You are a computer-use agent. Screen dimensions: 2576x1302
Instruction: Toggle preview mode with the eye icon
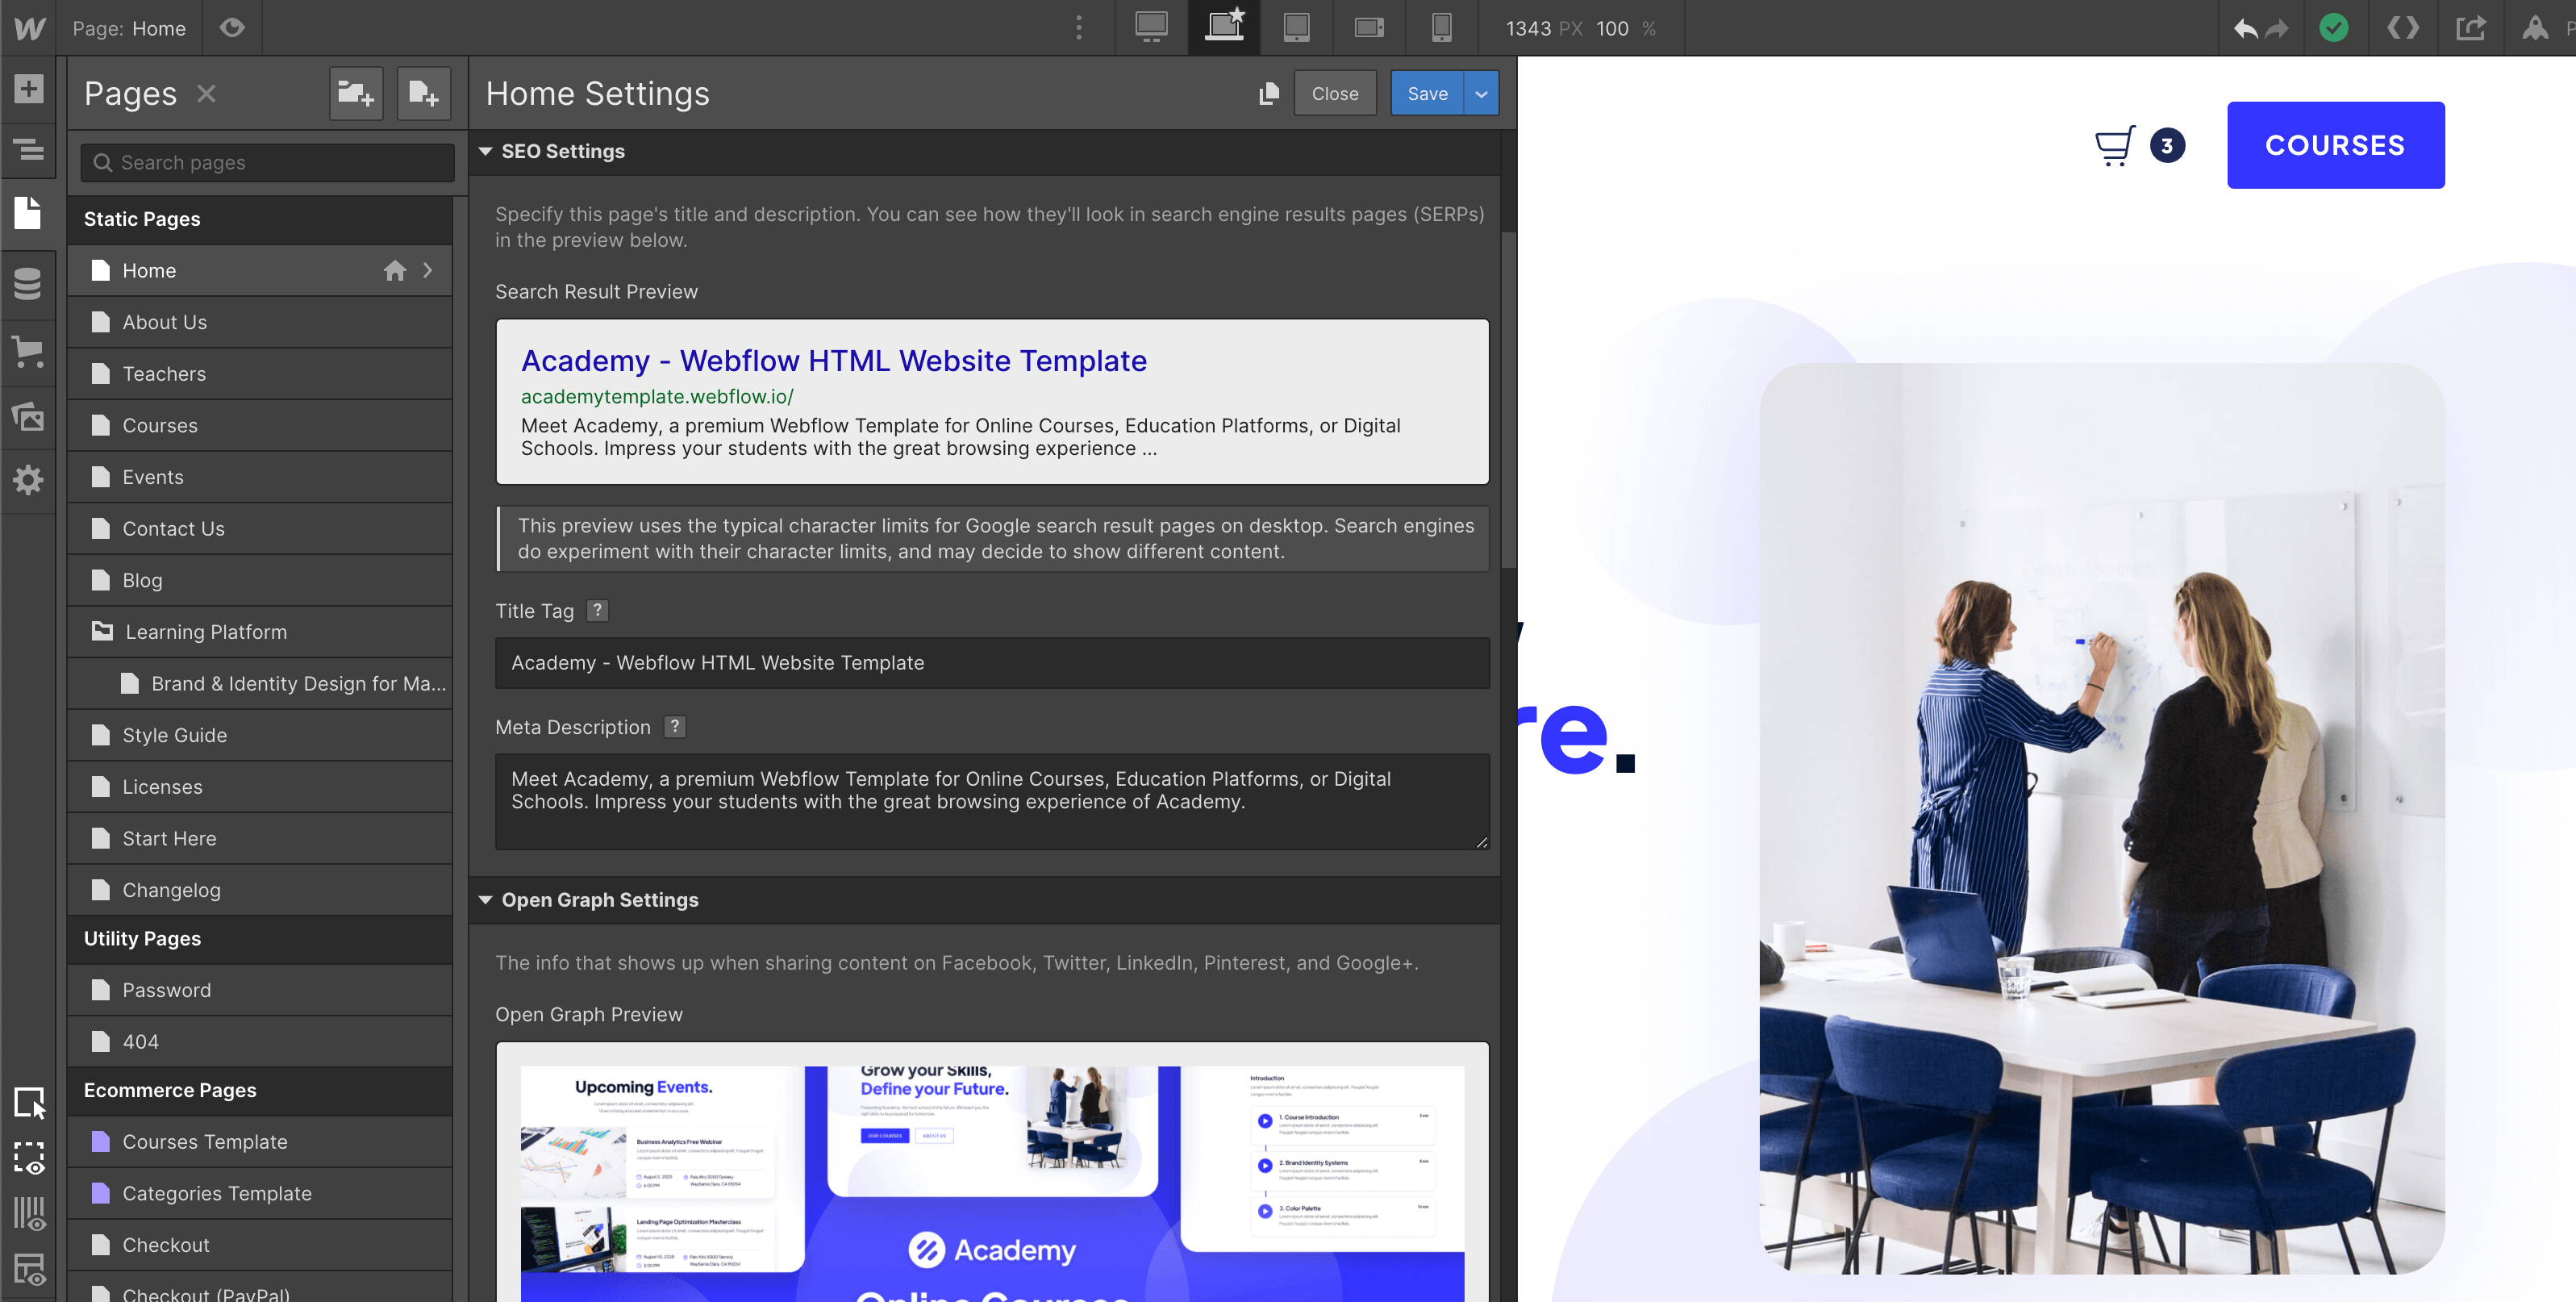click(x=232, y=28)
